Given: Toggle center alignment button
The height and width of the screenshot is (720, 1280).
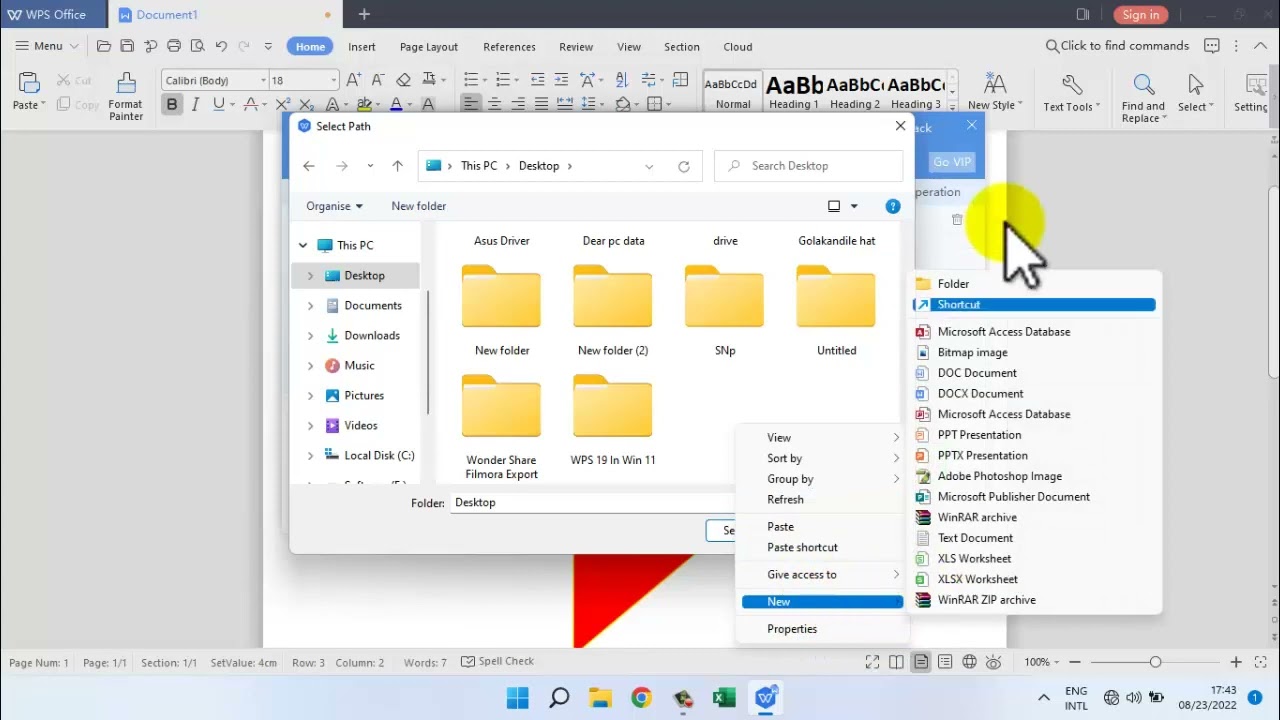Looking at the screenshot, I should pos(494,104).
